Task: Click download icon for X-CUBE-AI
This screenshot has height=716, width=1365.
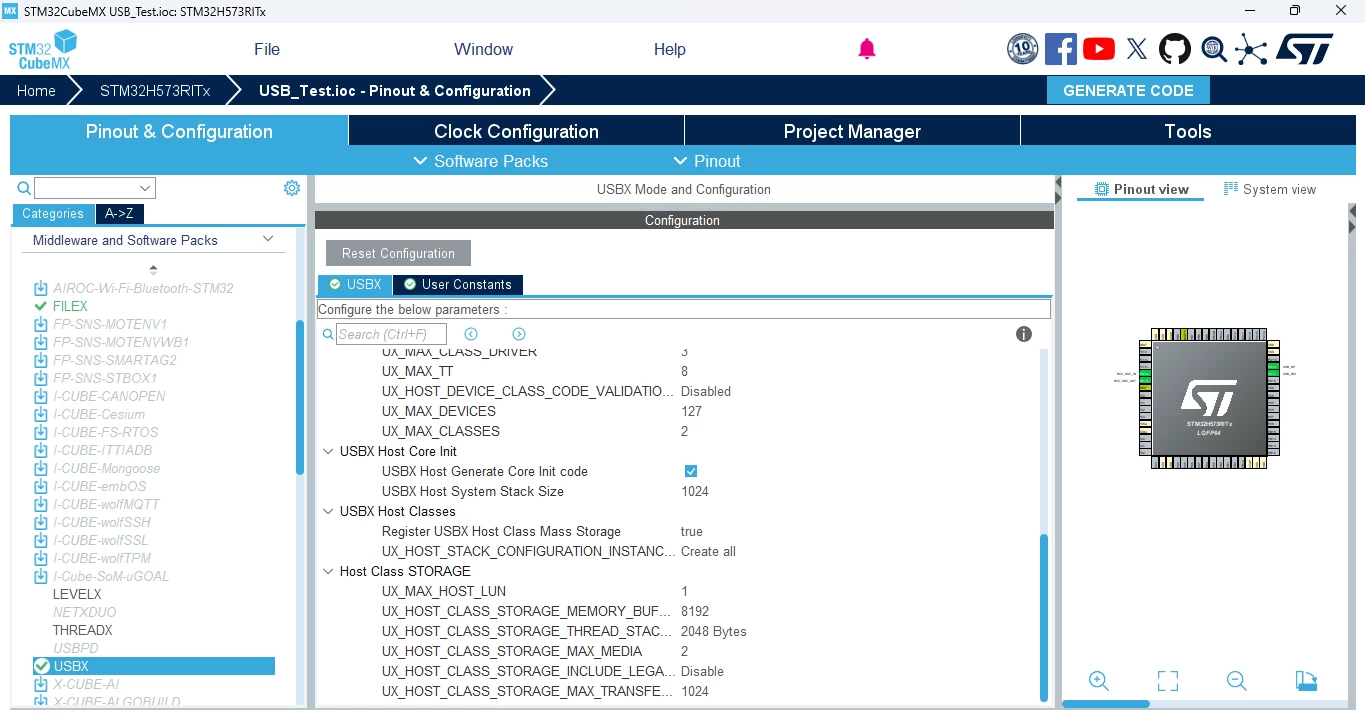Action: [x=40, y=684]
